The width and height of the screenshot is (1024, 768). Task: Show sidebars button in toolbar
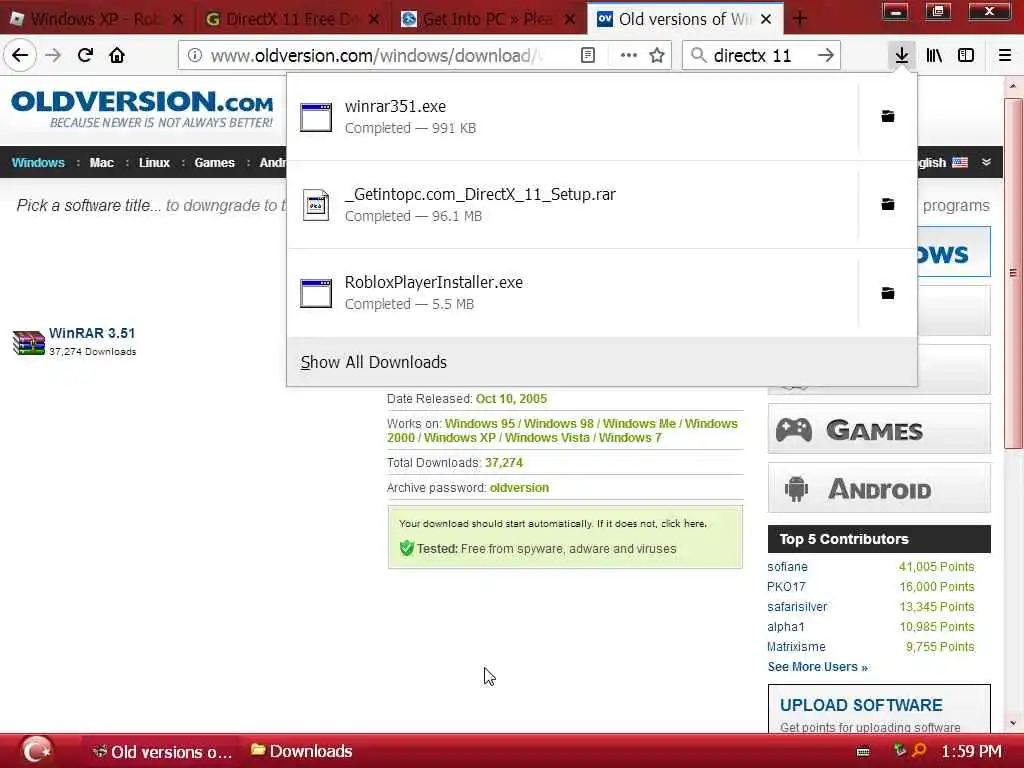tap(966, 56)
